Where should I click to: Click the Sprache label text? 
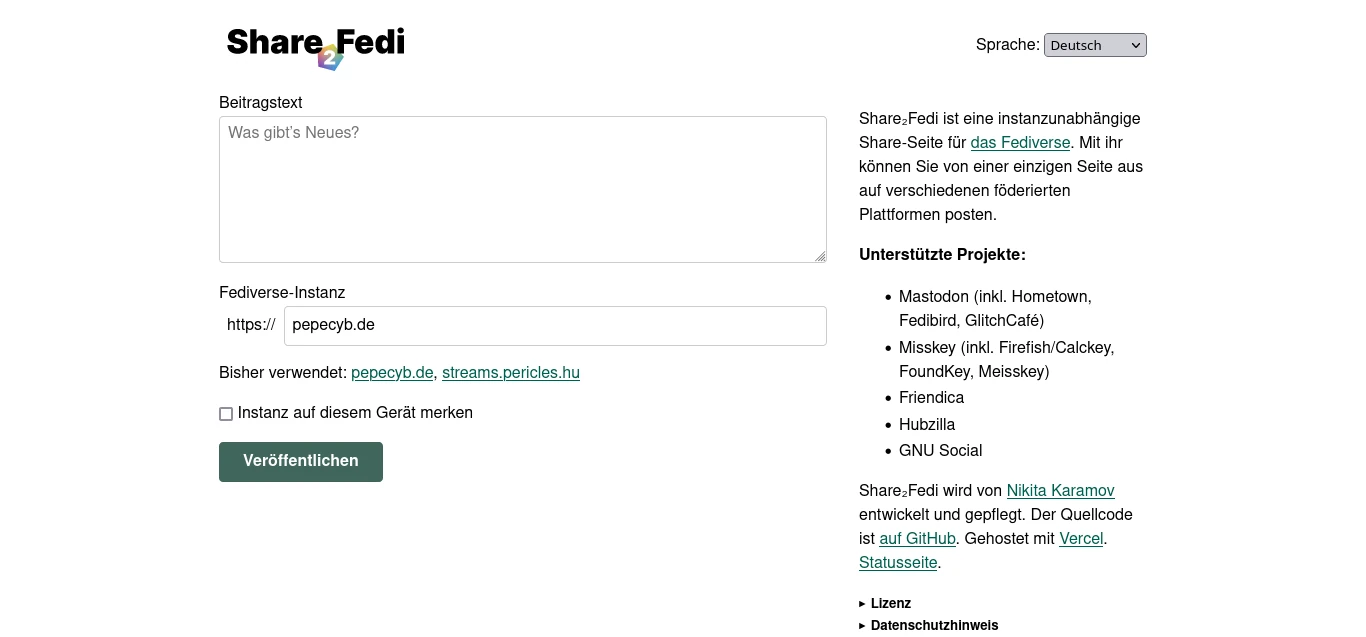click(1007, 45)
